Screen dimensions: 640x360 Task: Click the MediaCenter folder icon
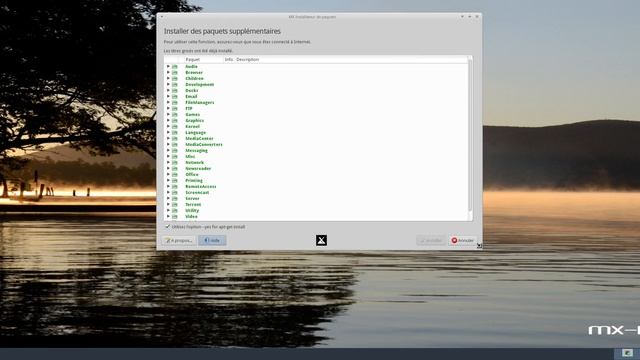pyautogui.click(x=175, y=138)
